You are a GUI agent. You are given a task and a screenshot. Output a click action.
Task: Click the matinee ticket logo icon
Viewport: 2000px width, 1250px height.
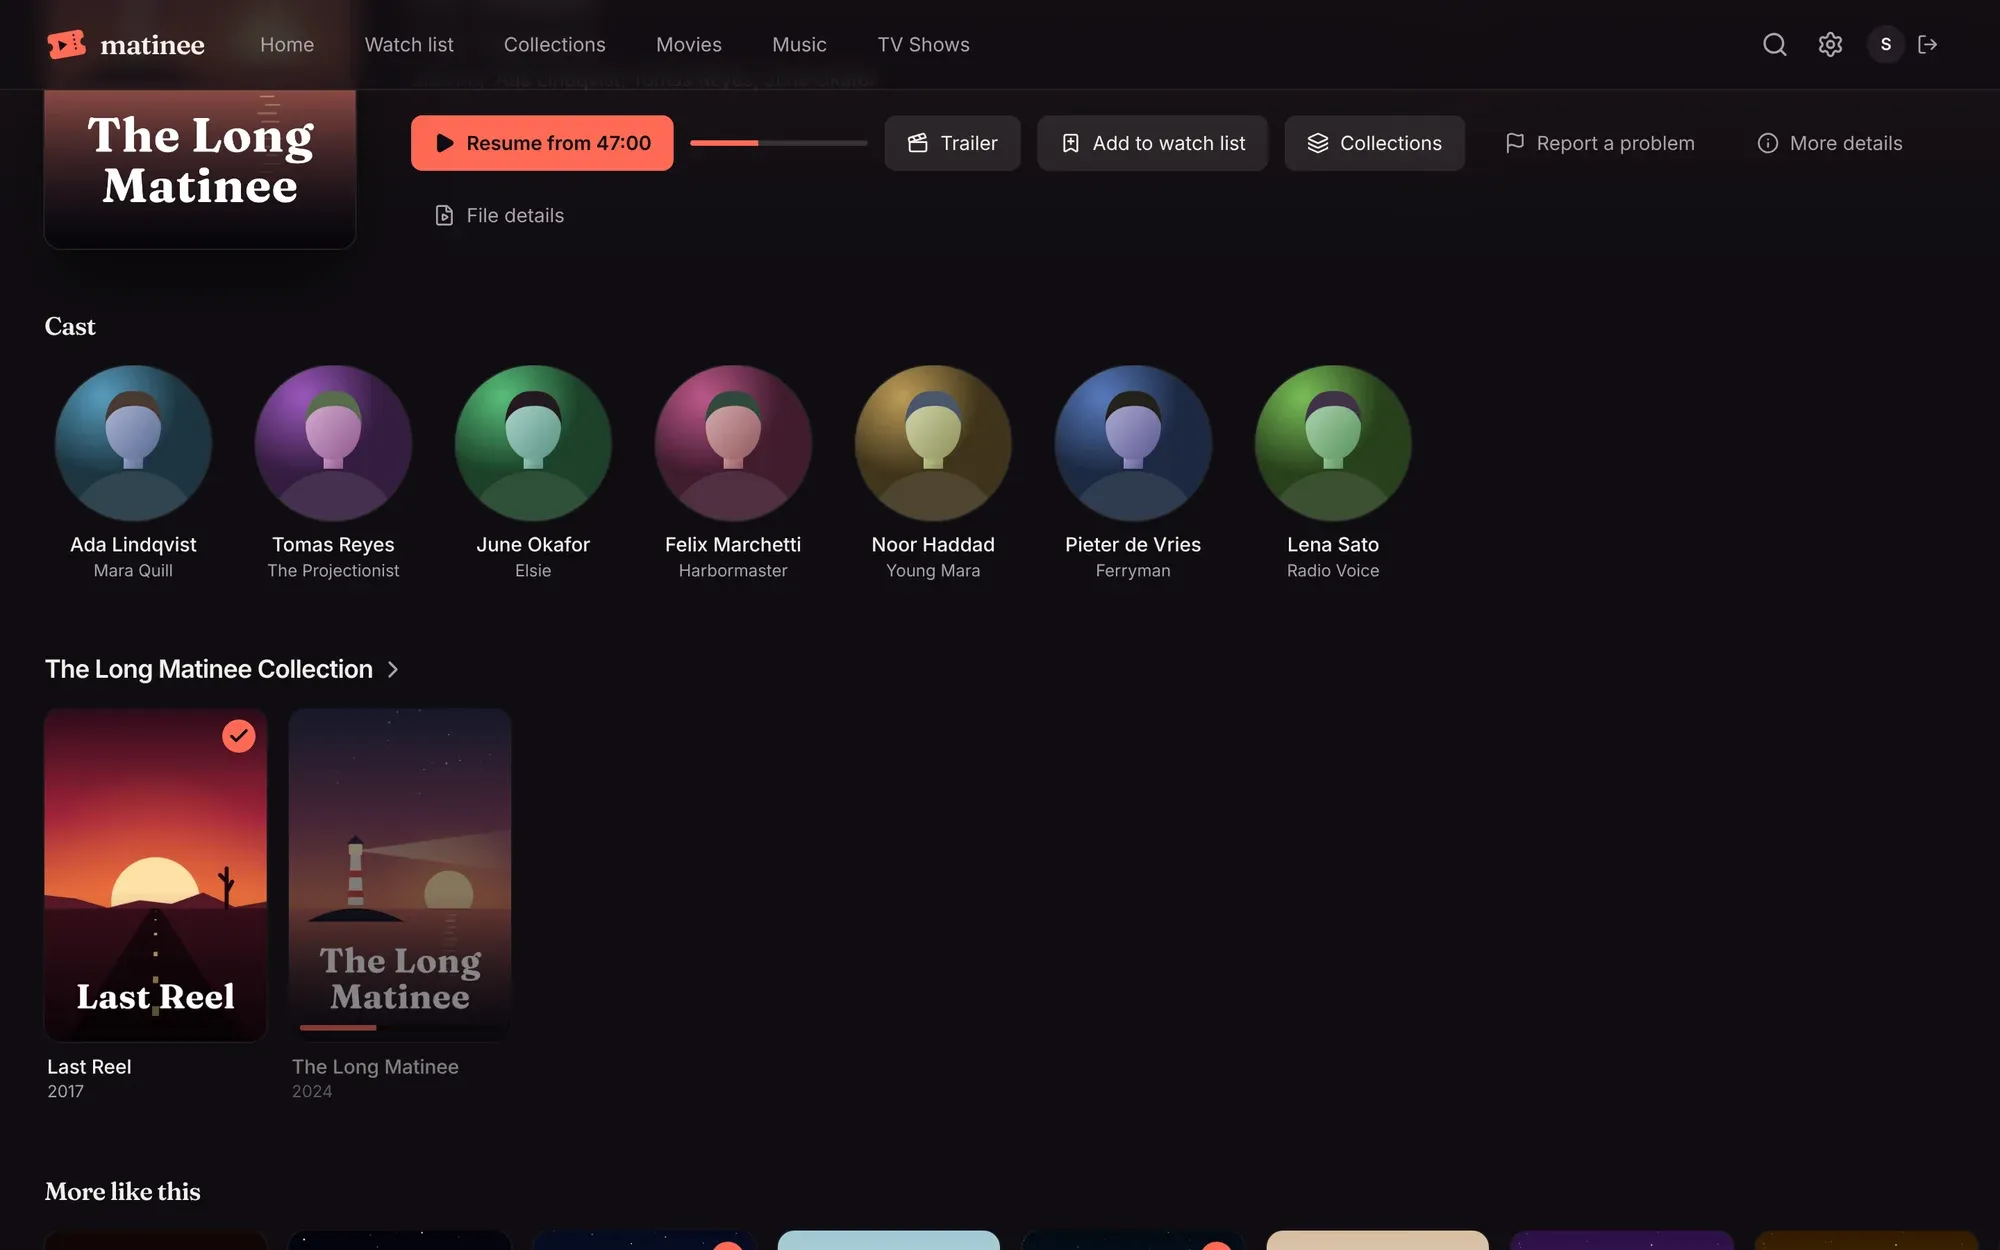[66, 44]
